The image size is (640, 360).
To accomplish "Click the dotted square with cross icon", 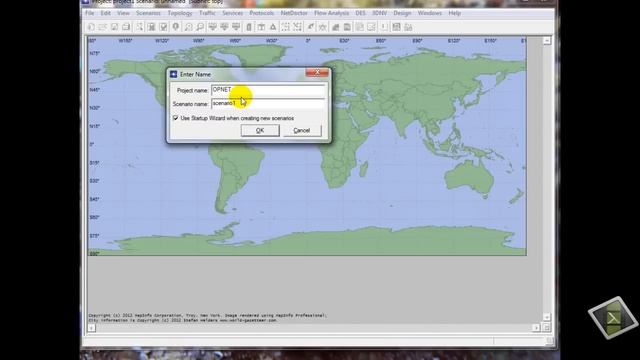I will pyautogui.click(x=298, y=27).
